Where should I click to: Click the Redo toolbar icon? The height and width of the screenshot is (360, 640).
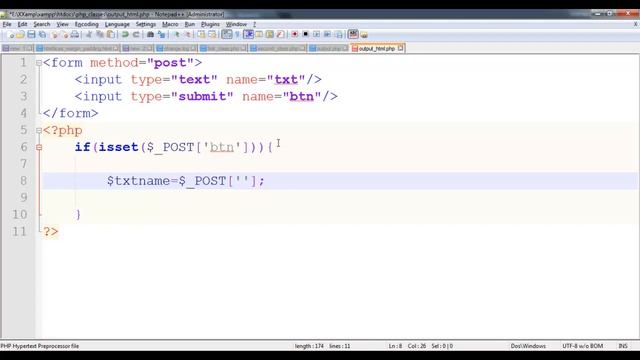click(x=136, y=35)
